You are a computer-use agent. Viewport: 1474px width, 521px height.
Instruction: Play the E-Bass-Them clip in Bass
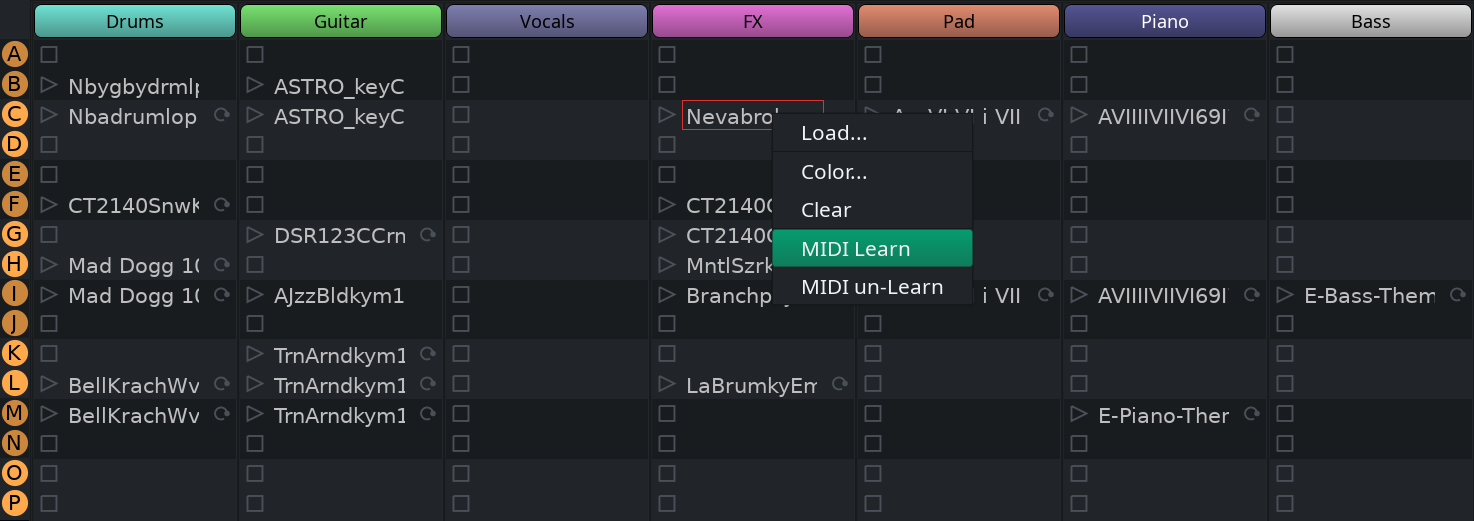[x=1284, y=295]
